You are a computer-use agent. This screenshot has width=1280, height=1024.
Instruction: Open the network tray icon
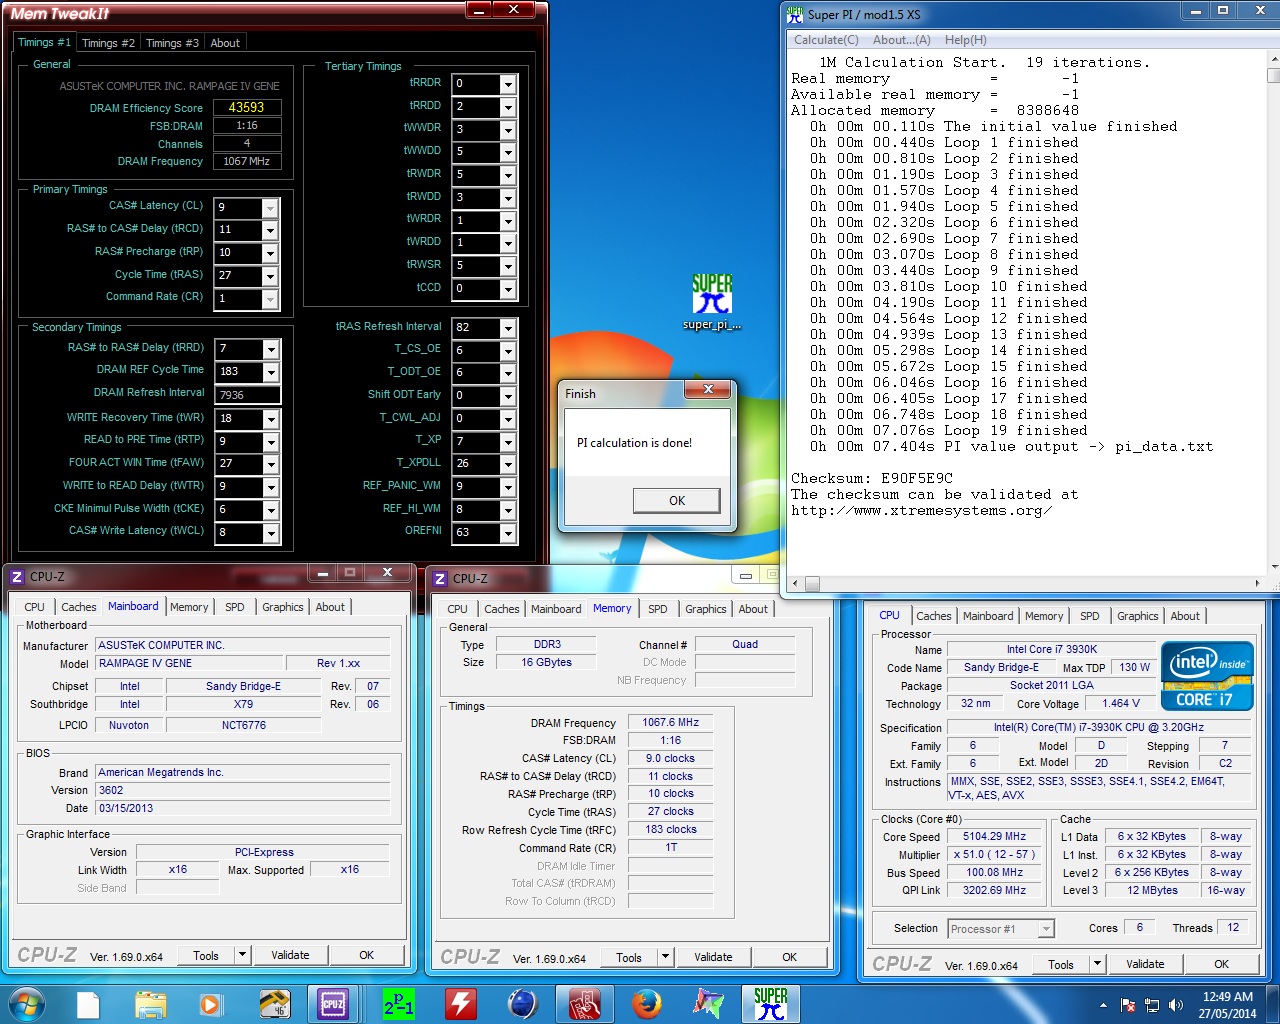1152,1005
